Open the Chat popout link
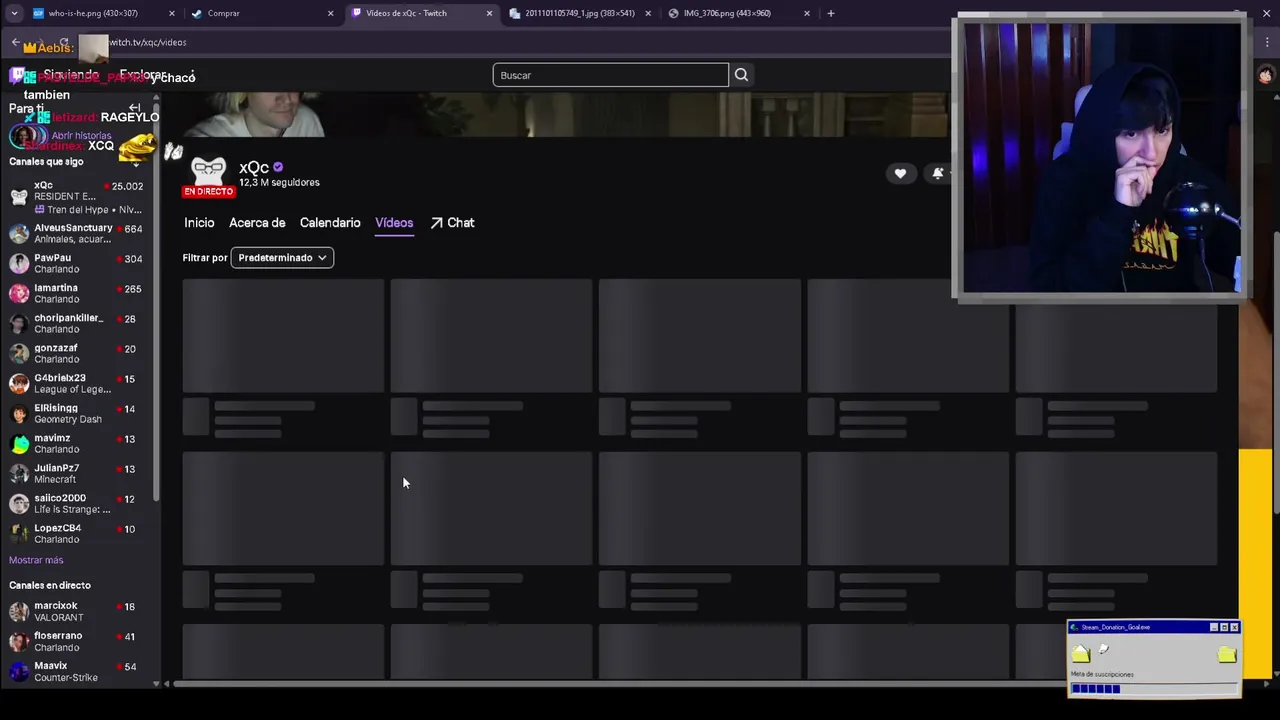The height and width of the screenshot is (720, 1280). point(452,223)
